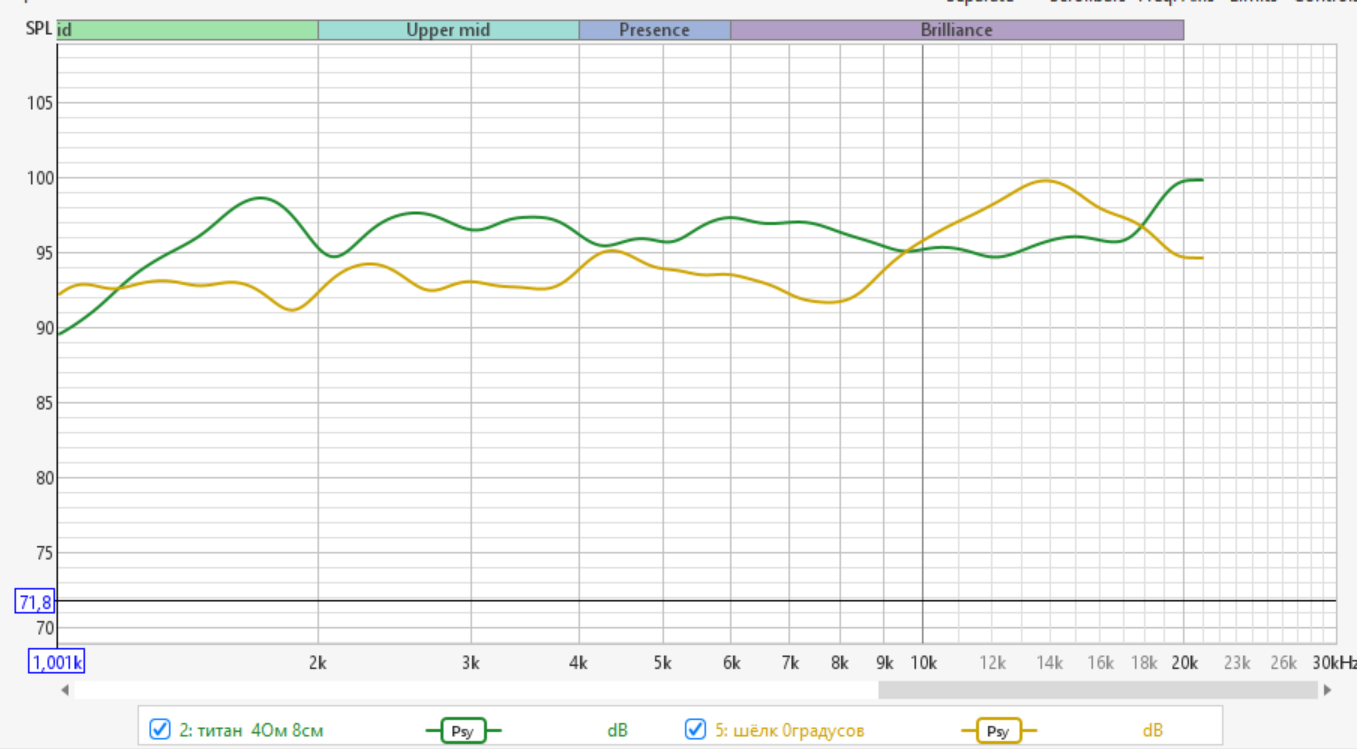Click the 4k label on the frequency axis
Screen dimensions: 1357x749
point(579,662)
